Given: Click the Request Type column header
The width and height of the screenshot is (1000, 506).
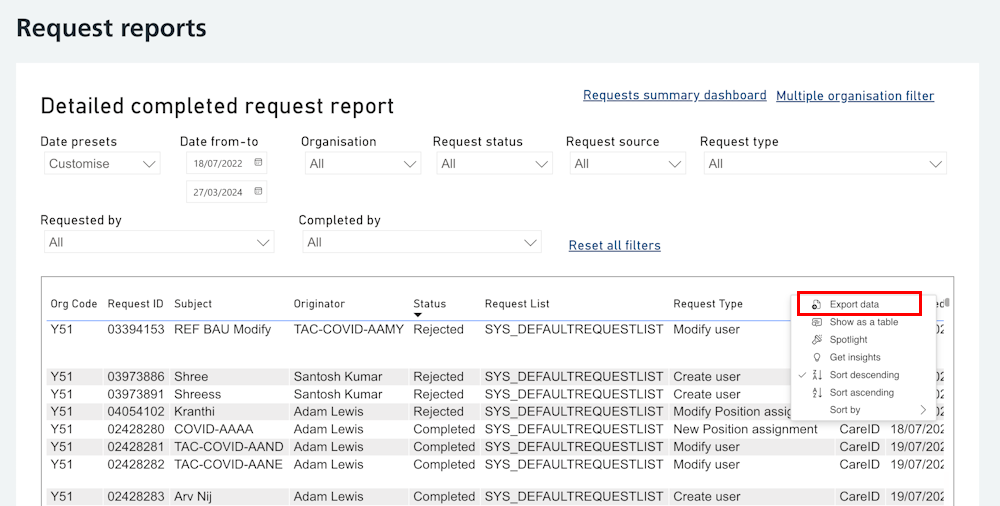Looking at the screenshot, I should pos(708,304).
